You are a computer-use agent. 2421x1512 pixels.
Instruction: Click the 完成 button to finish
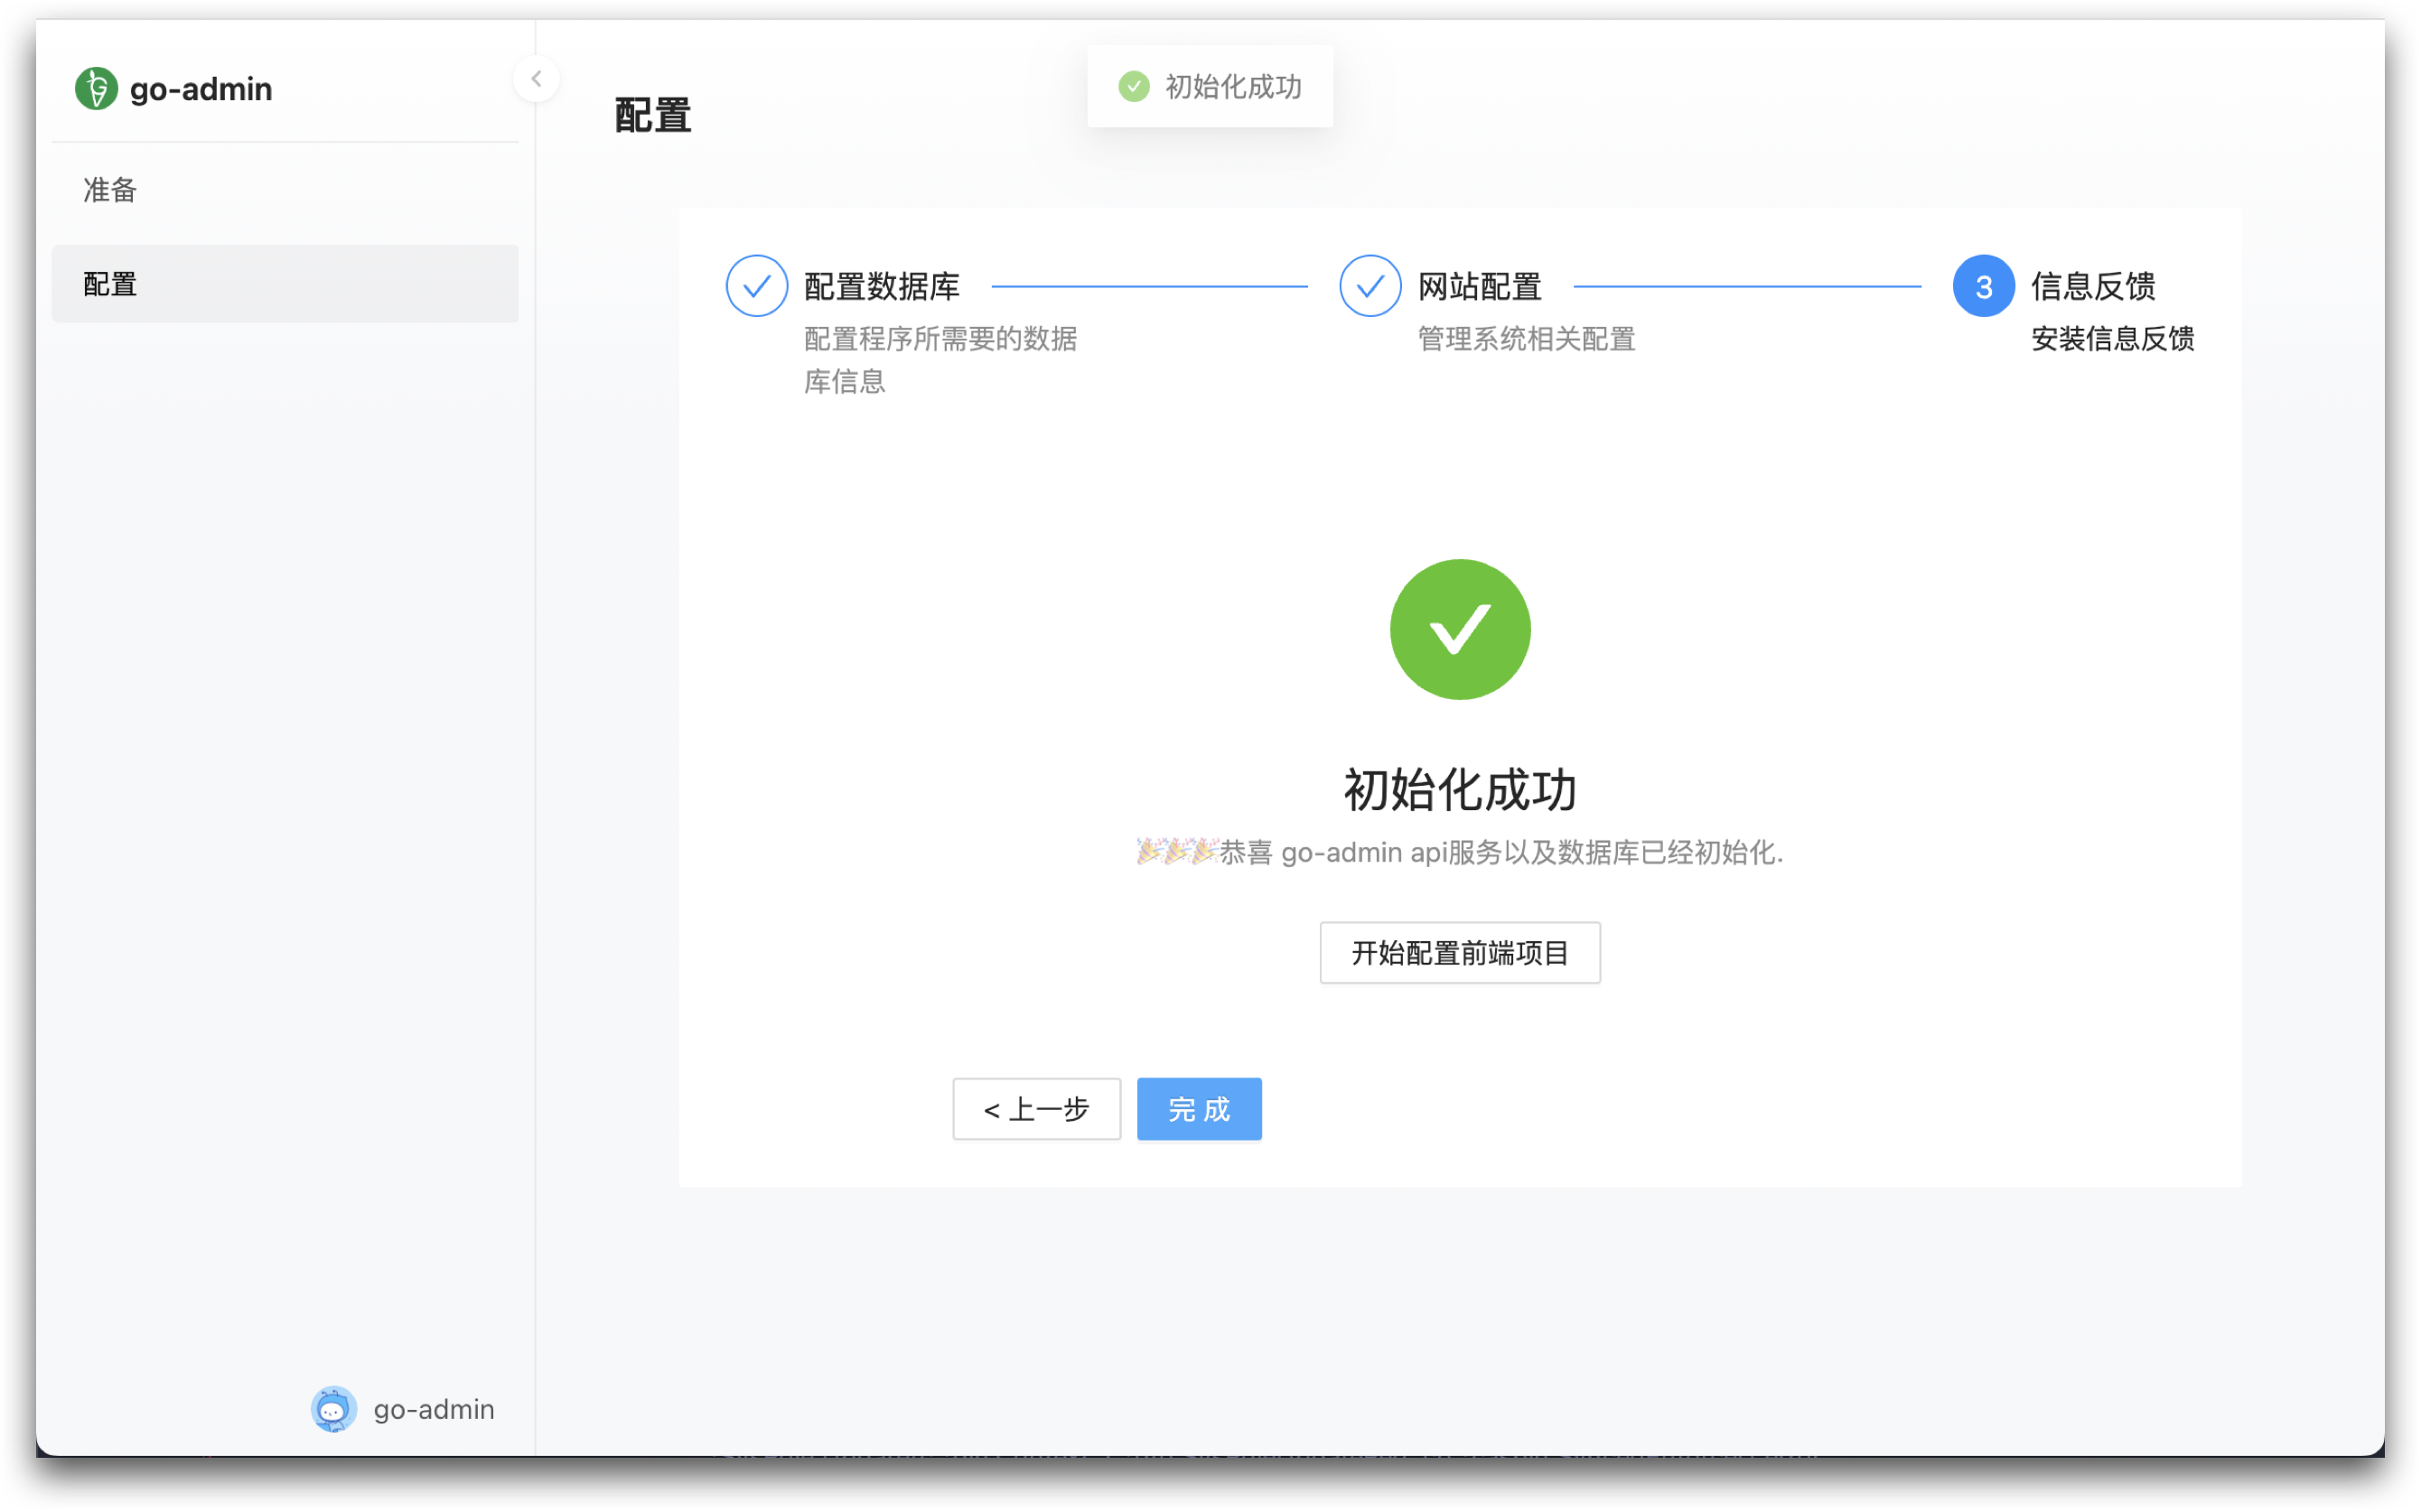[x=1199, y=1109]
